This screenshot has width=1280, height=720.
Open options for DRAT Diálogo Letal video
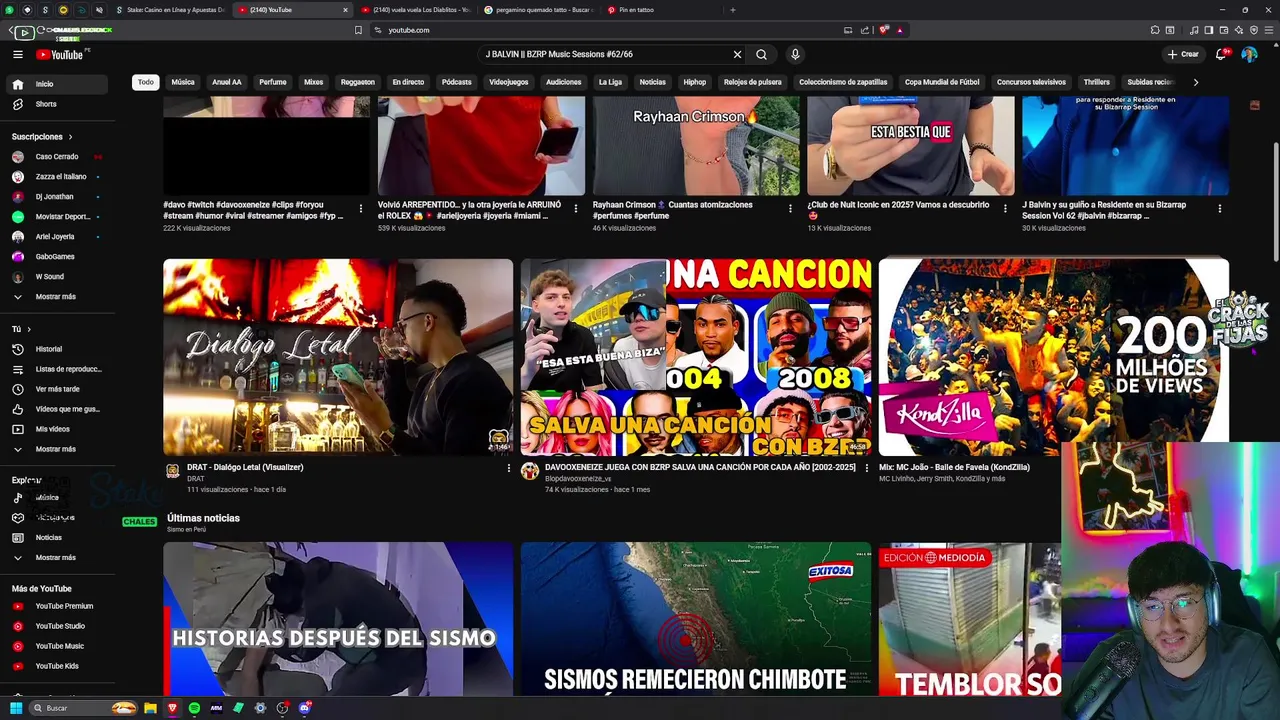[508, 468]
